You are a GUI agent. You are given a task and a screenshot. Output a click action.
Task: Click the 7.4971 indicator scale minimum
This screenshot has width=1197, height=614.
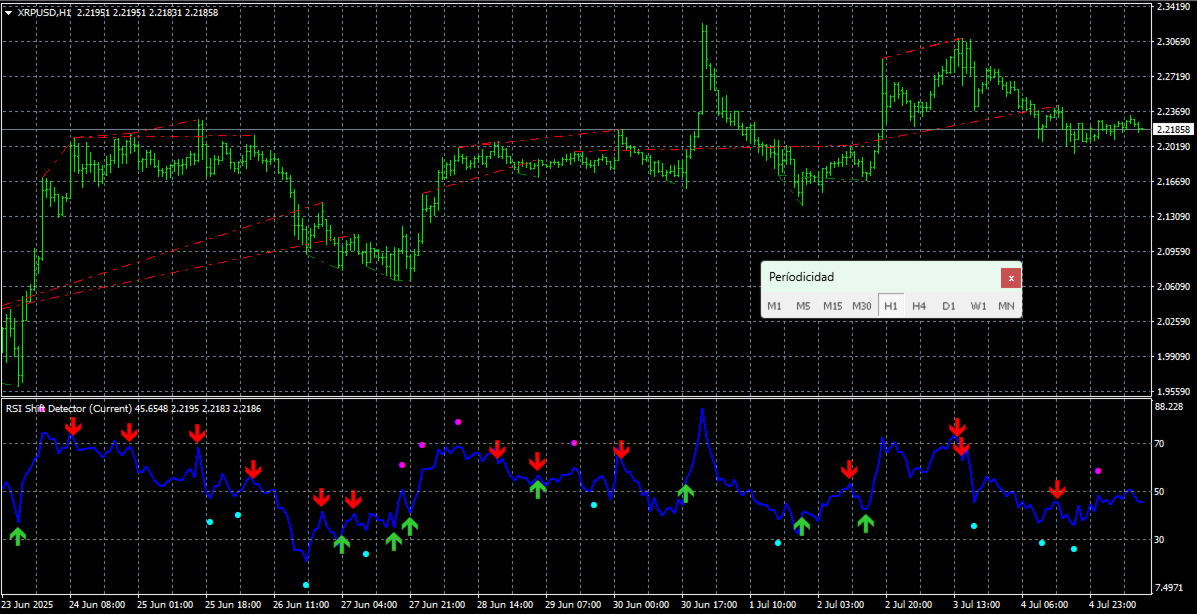tap(1170, 587)
